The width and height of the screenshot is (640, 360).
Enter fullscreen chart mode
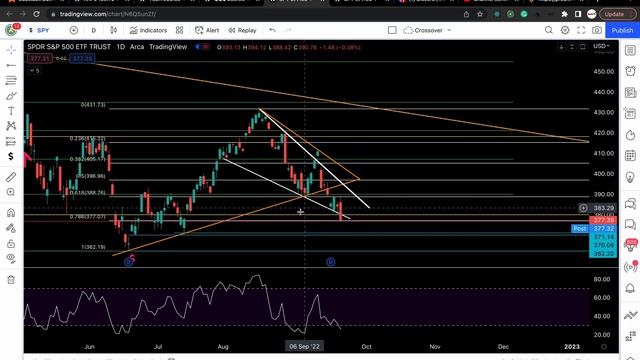click(581, 30)
